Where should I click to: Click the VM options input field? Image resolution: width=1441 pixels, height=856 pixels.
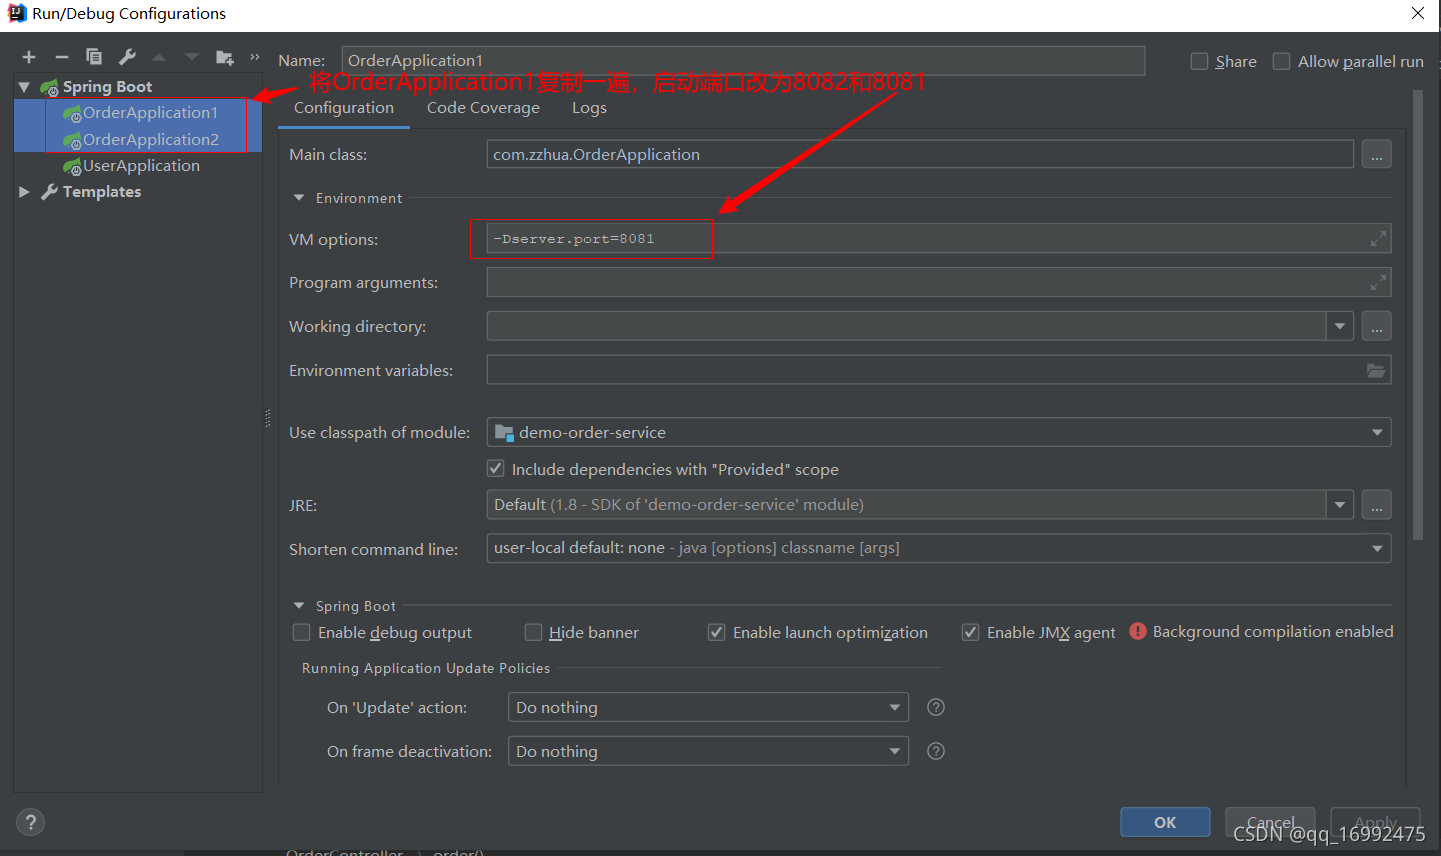coord(938,239)
